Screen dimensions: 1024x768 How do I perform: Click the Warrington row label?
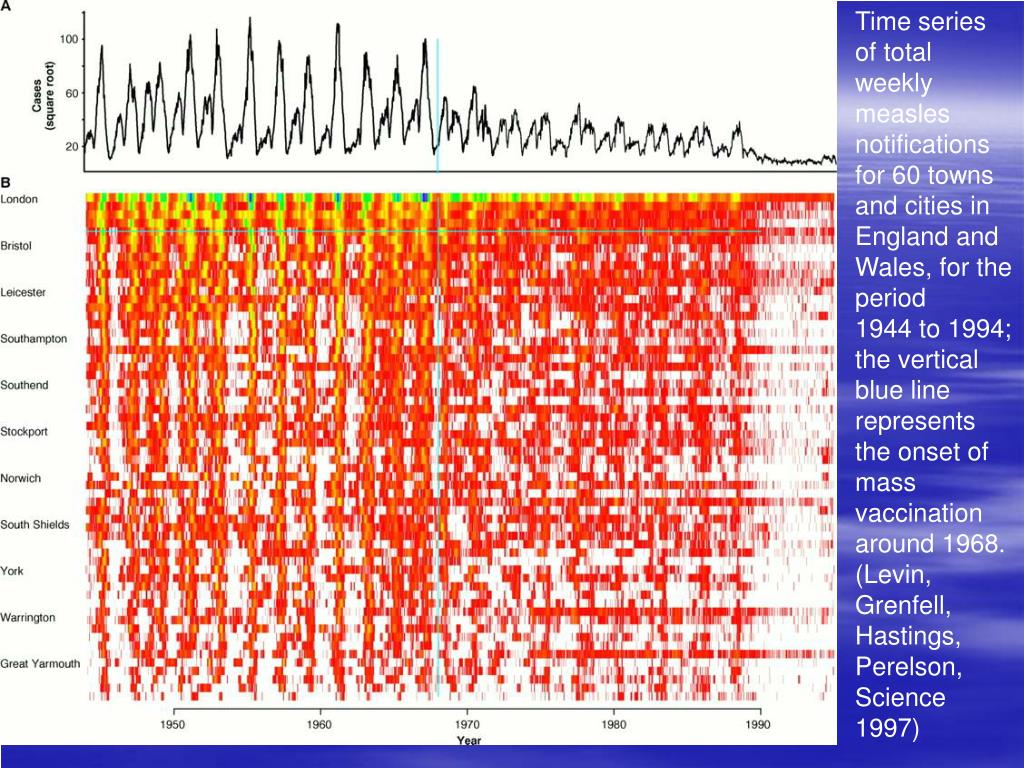click(x=27, y=617)
